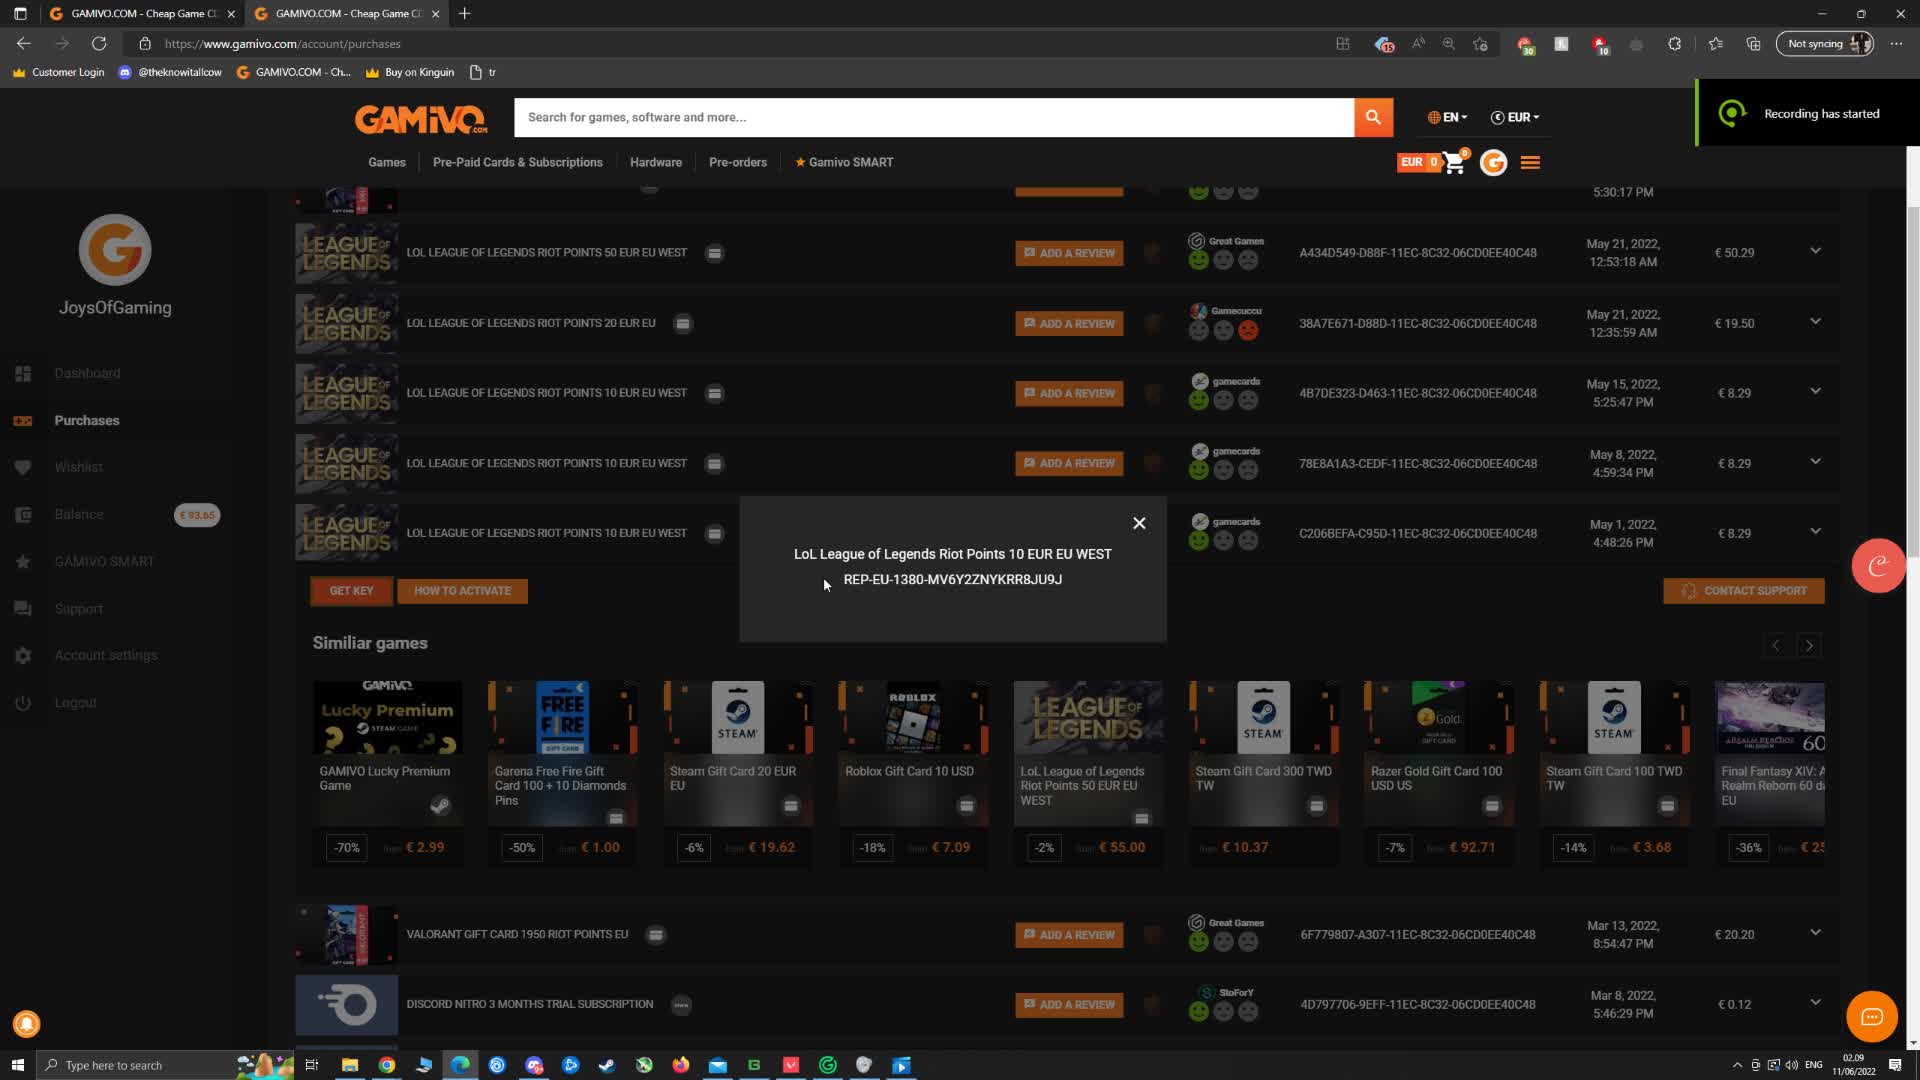Show next similar games with right arrow
Screen dimensions: 1920x1080
[1808, 645]
